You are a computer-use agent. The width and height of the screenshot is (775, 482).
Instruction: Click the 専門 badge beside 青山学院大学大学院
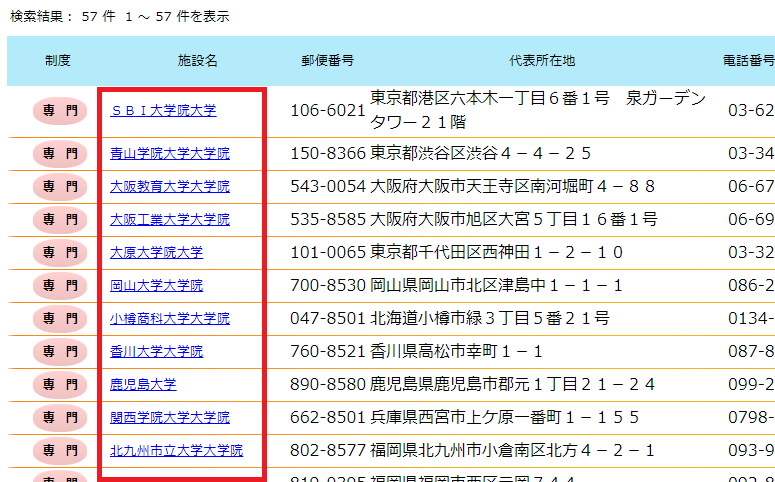click(x=60, y=154)
